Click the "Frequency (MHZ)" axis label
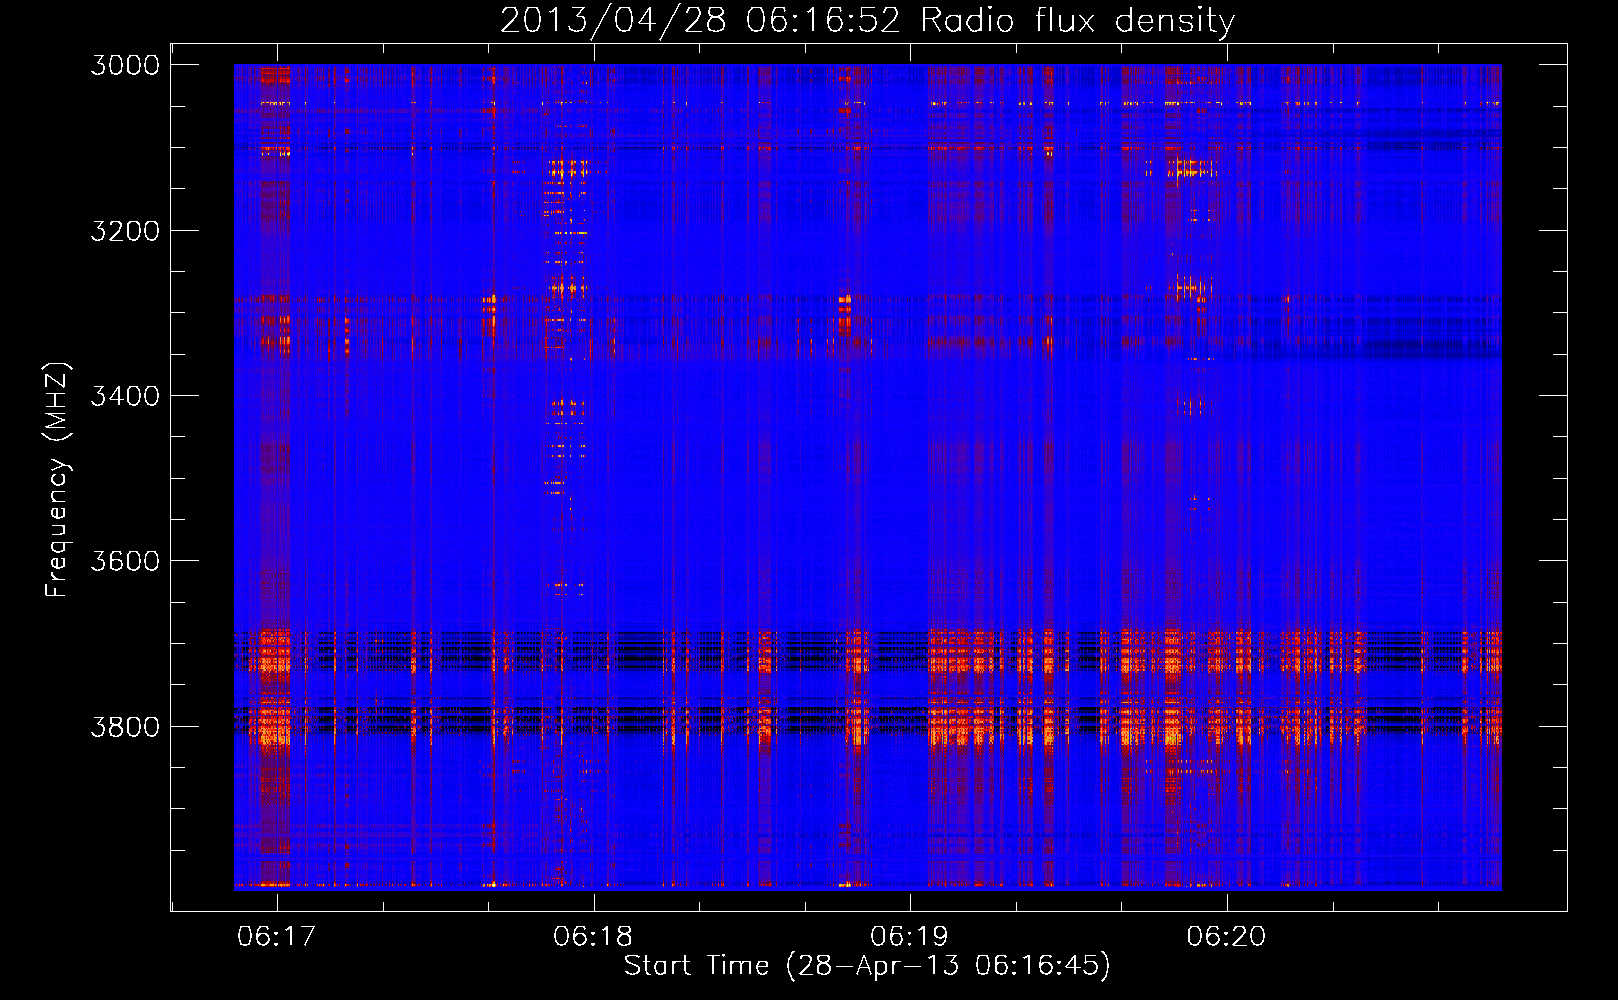1618x1000 pixels. tap(58, 480)
